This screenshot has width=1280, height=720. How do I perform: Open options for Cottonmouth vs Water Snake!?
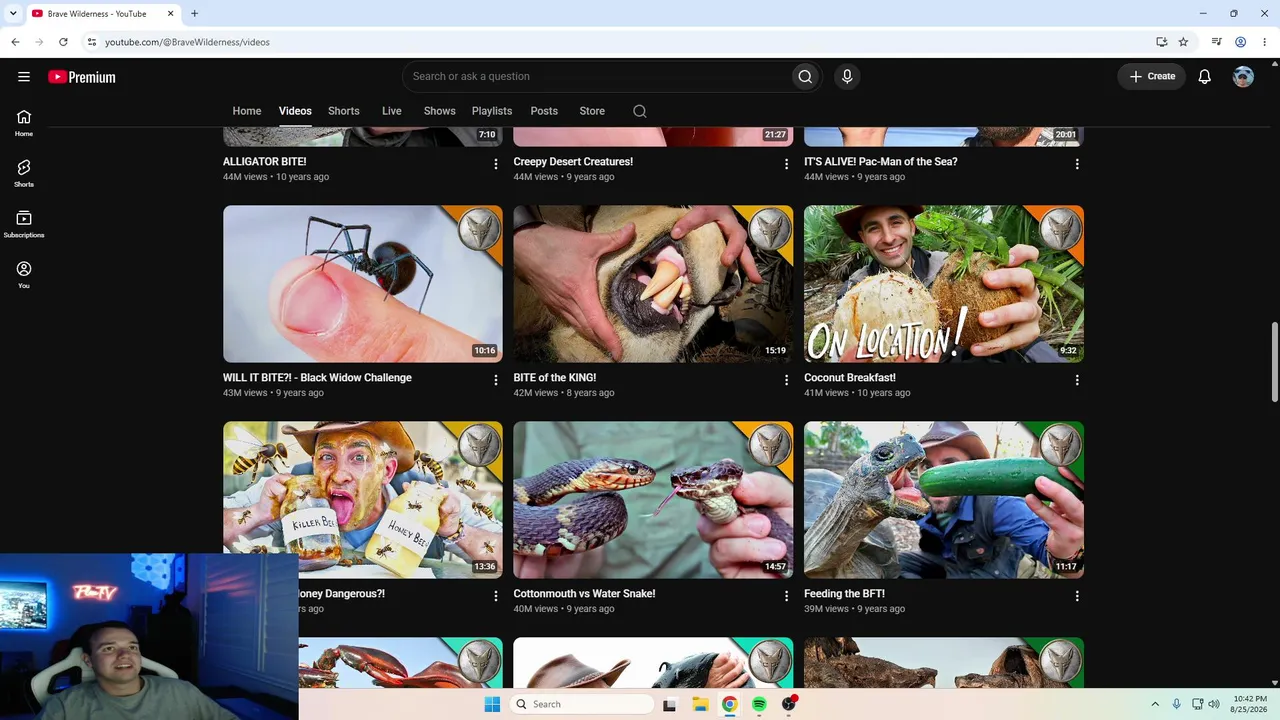(x=786, y=596)
